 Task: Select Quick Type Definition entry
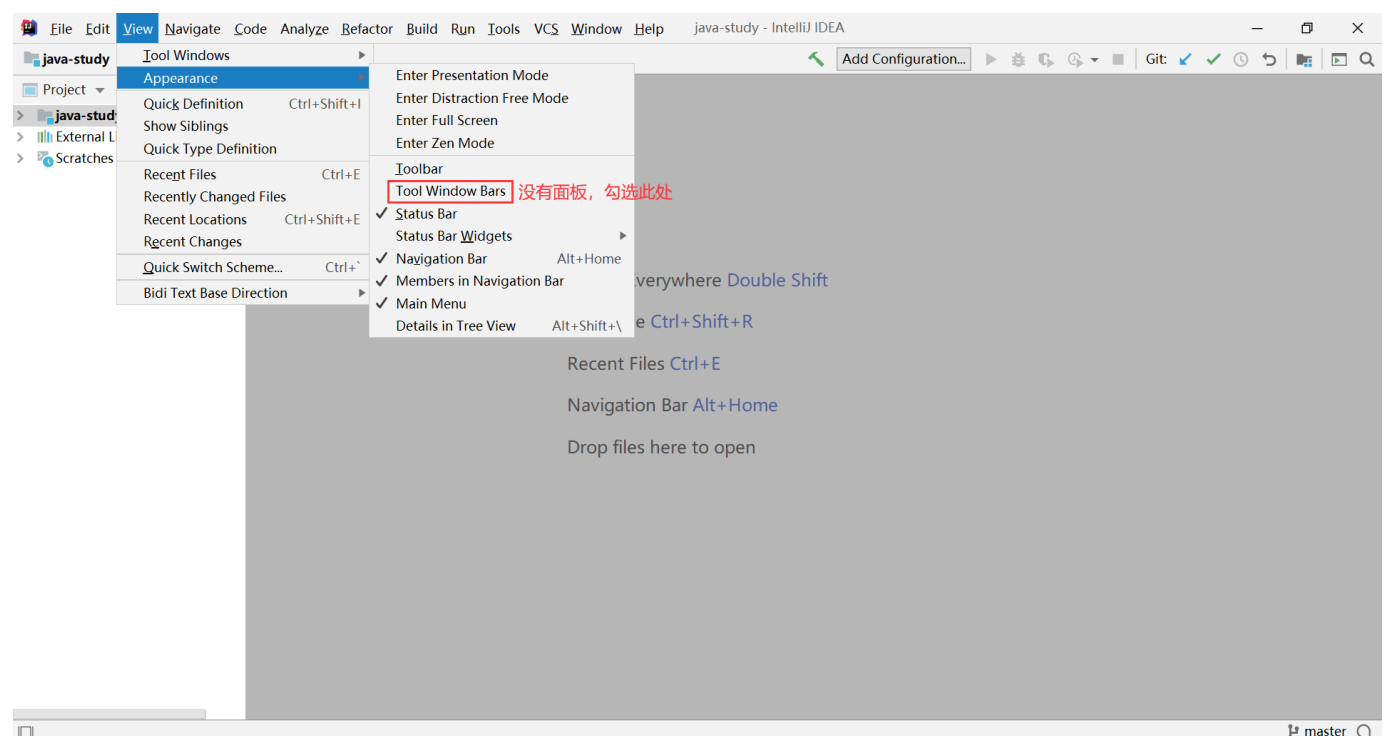coord(244,149)
